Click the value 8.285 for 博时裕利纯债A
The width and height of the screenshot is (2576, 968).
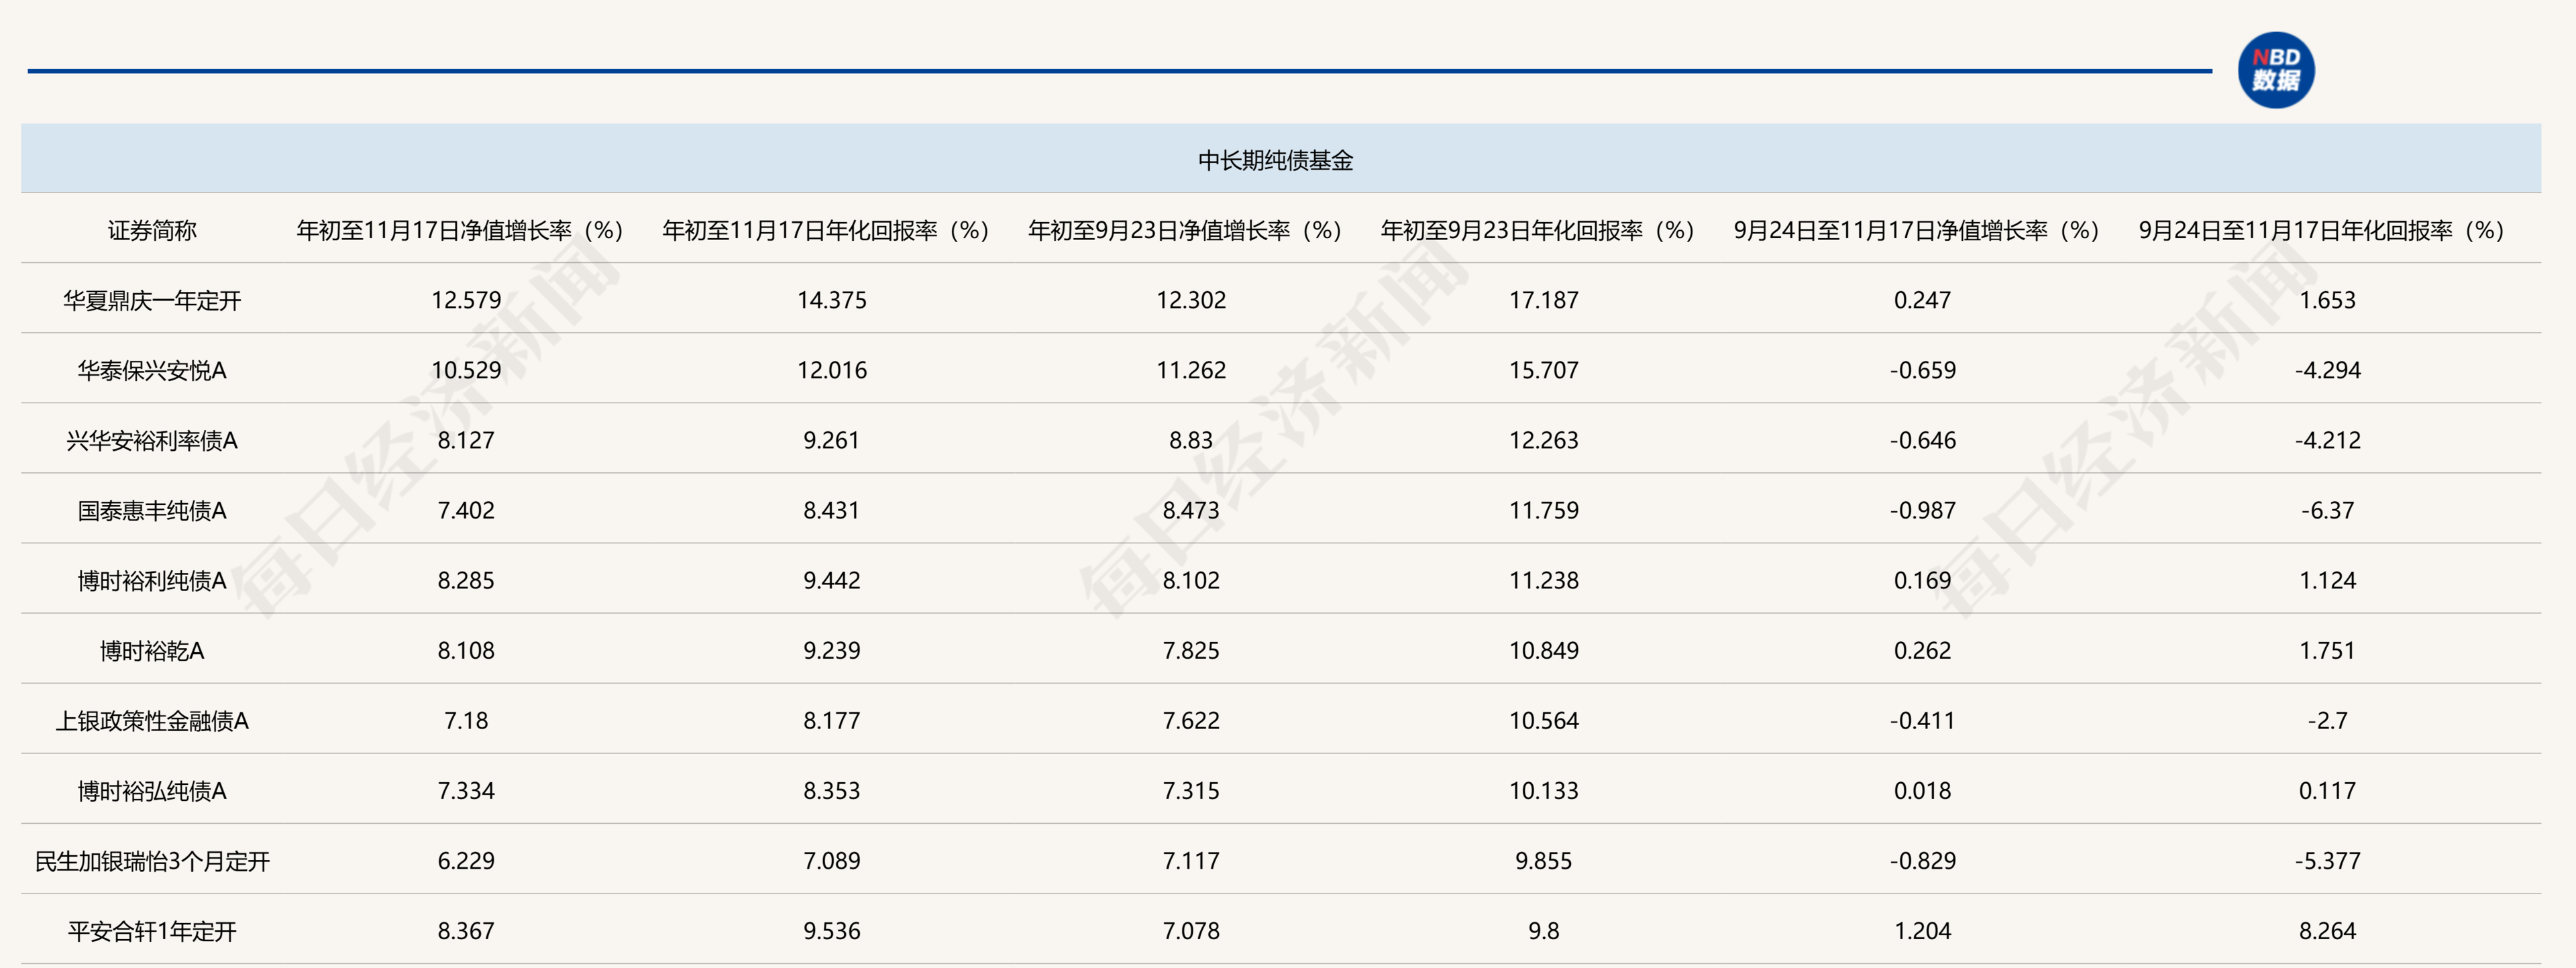point(466,580)
